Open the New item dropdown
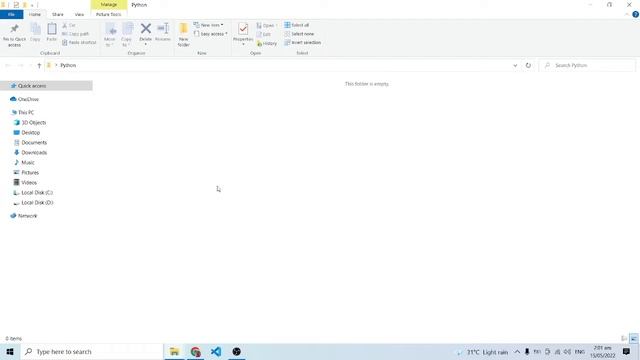Image resolution: width=640 pixels, height=360 pixels. click(209, 25)
